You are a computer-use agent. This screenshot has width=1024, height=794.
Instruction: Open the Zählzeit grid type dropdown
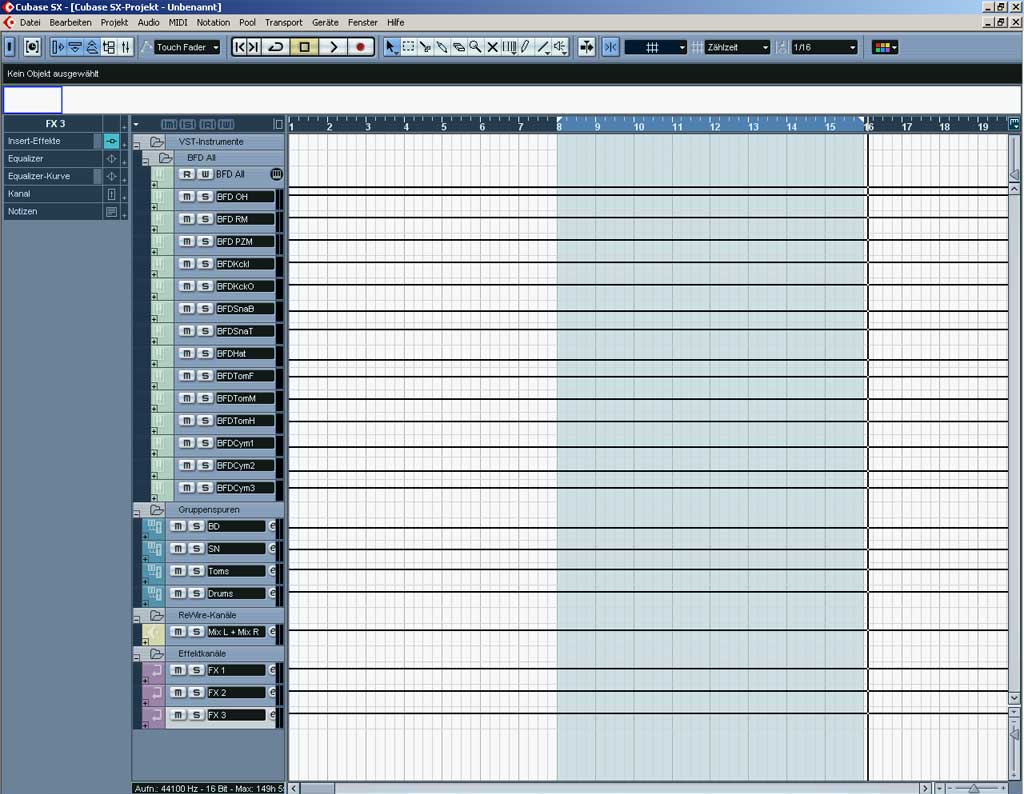(737, 47)
